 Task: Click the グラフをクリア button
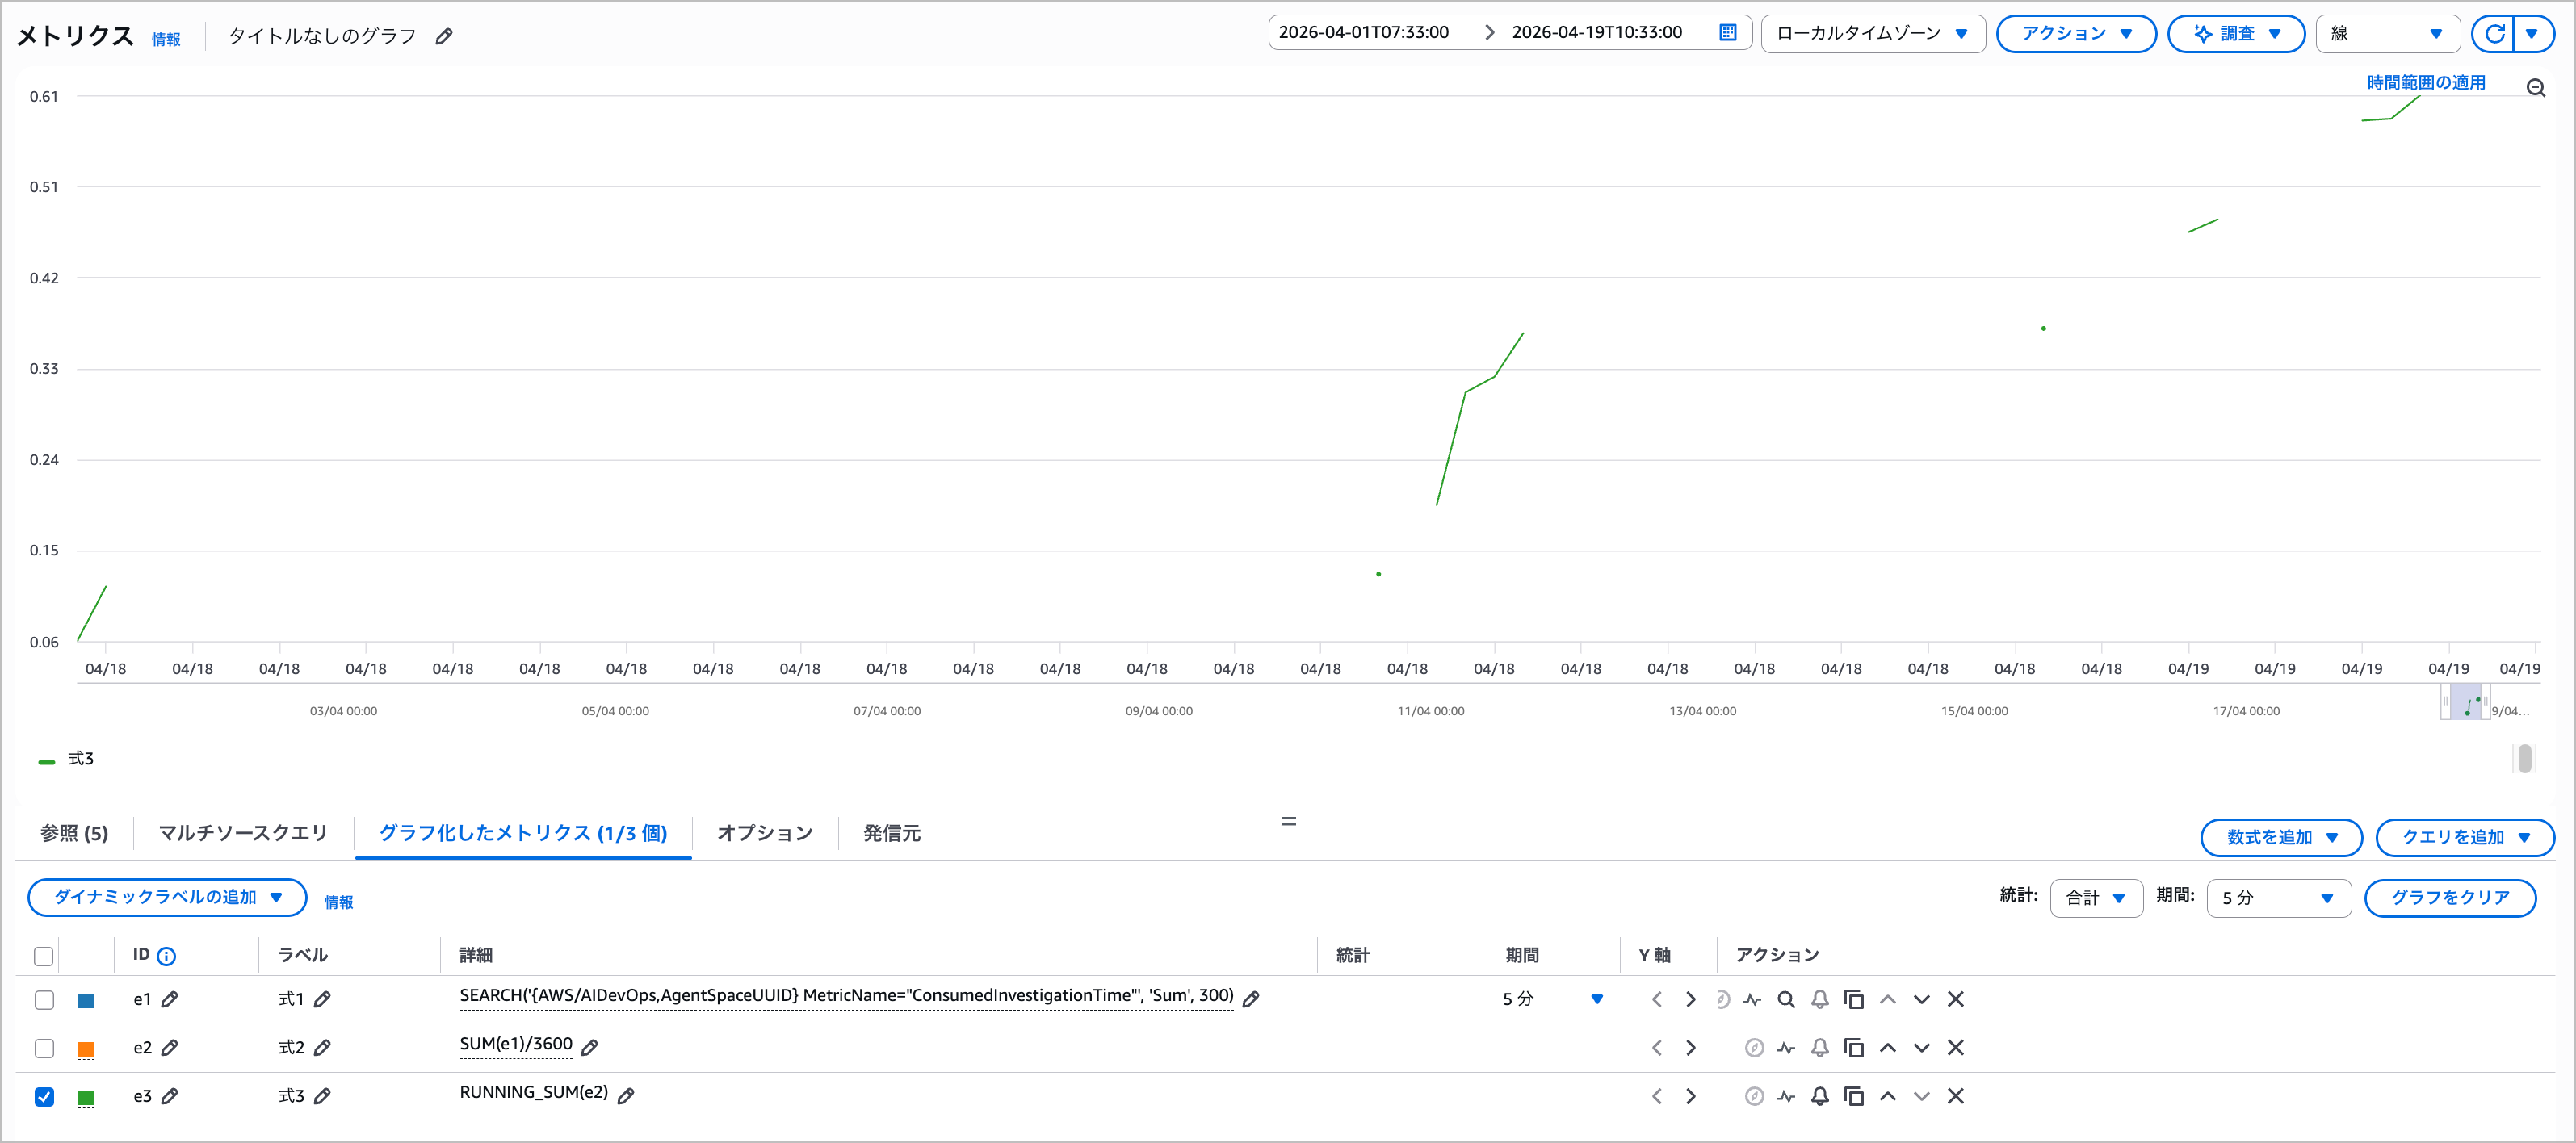[2450, 898]
